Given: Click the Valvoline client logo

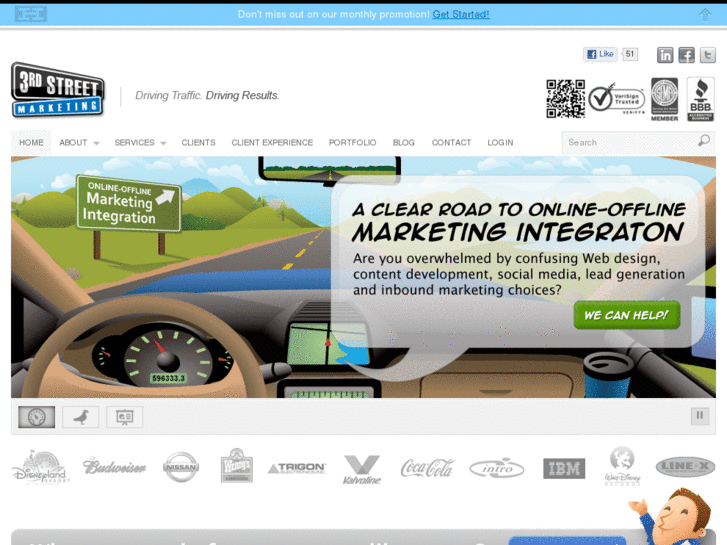Looking at the screenshot, I should coord(362,469).
